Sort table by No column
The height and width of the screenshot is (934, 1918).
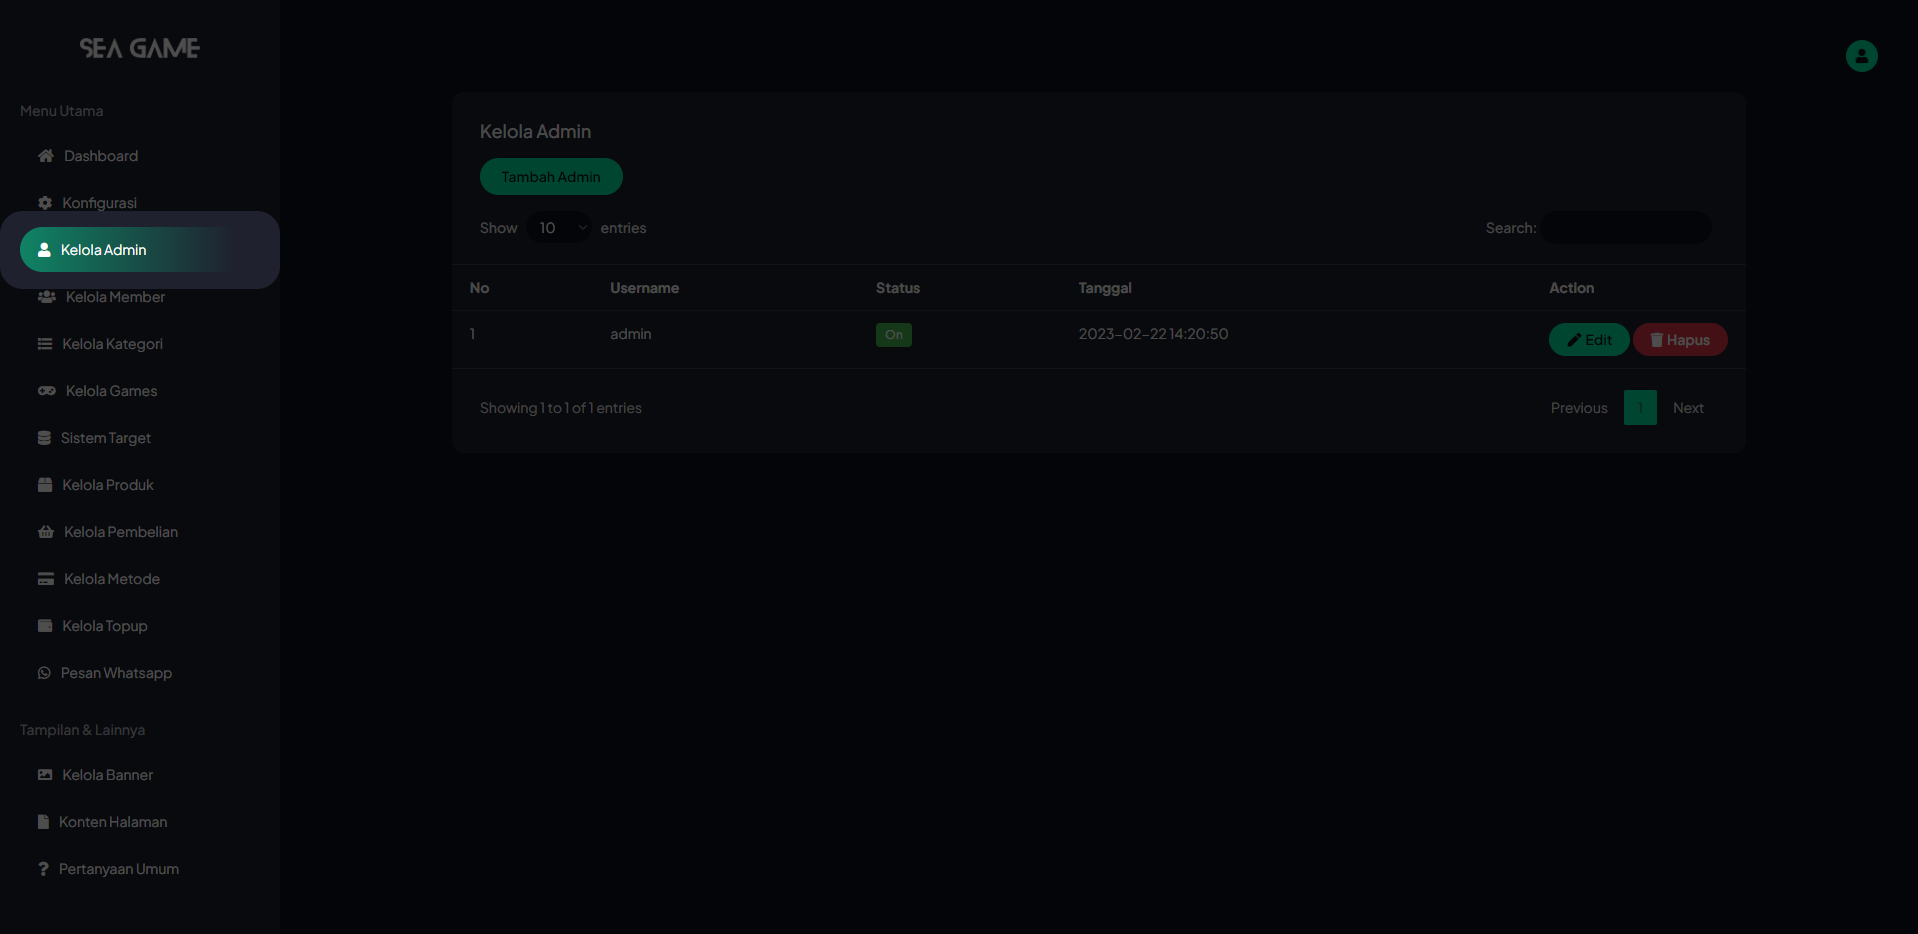click(x=480, y=288)
